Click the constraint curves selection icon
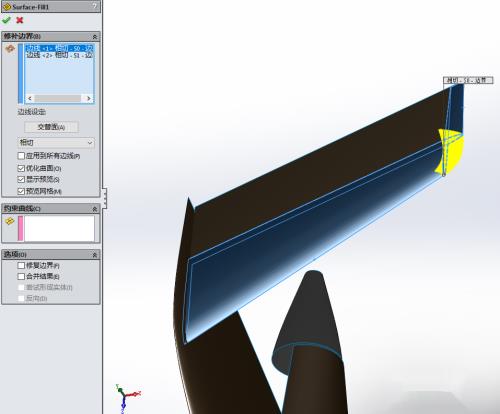Screen dimensions: 500x414 point(10,221)
